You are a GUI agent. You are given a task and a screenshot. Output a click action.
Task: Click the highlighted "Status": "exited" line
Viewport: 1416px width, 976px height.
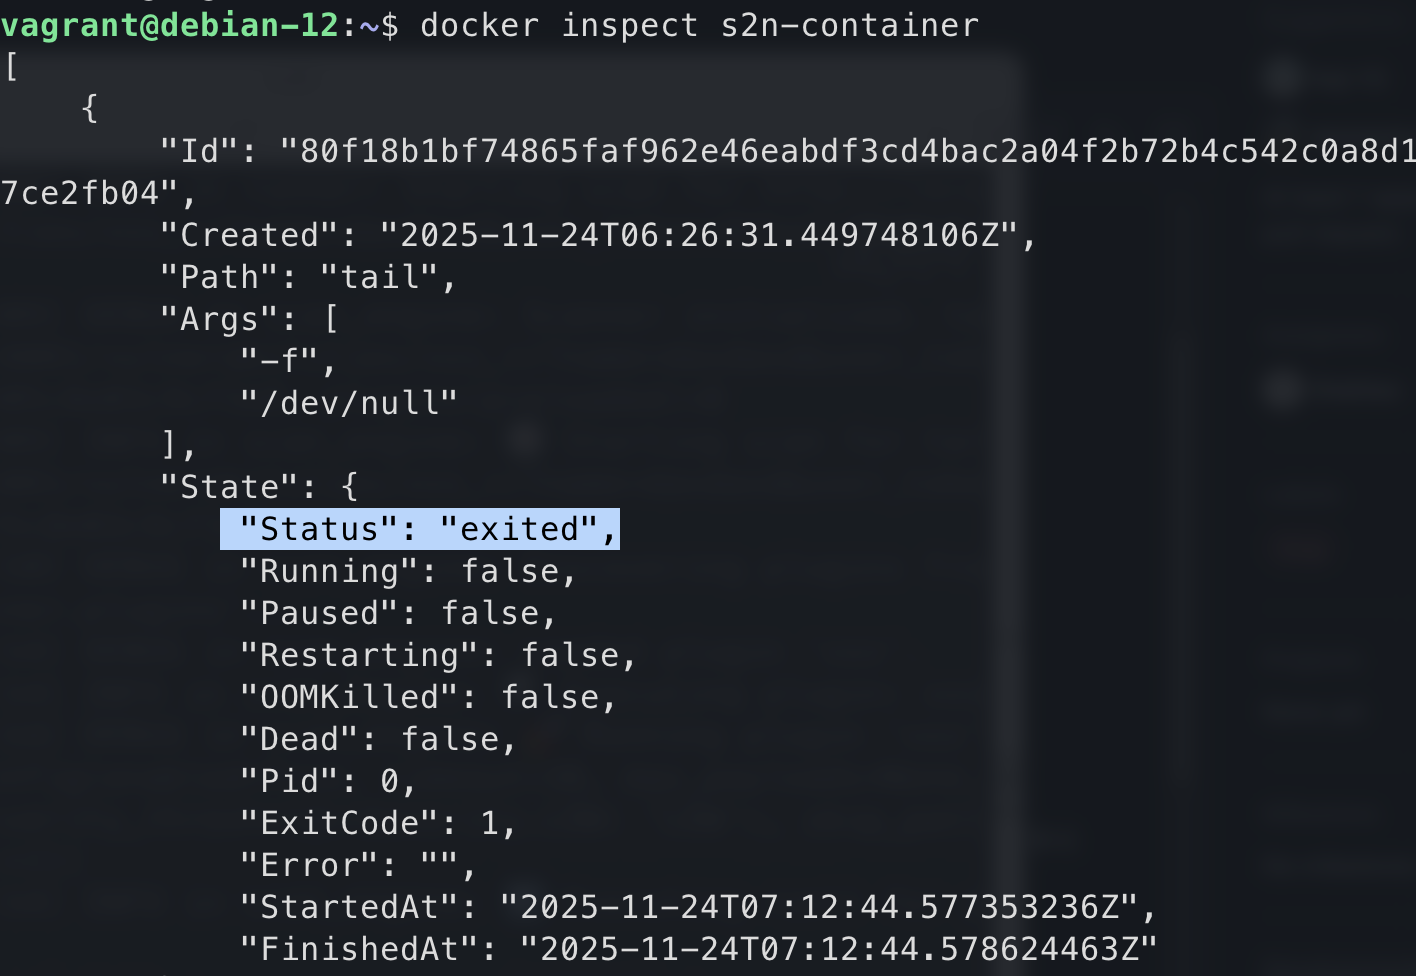click(x=420, y=529)
